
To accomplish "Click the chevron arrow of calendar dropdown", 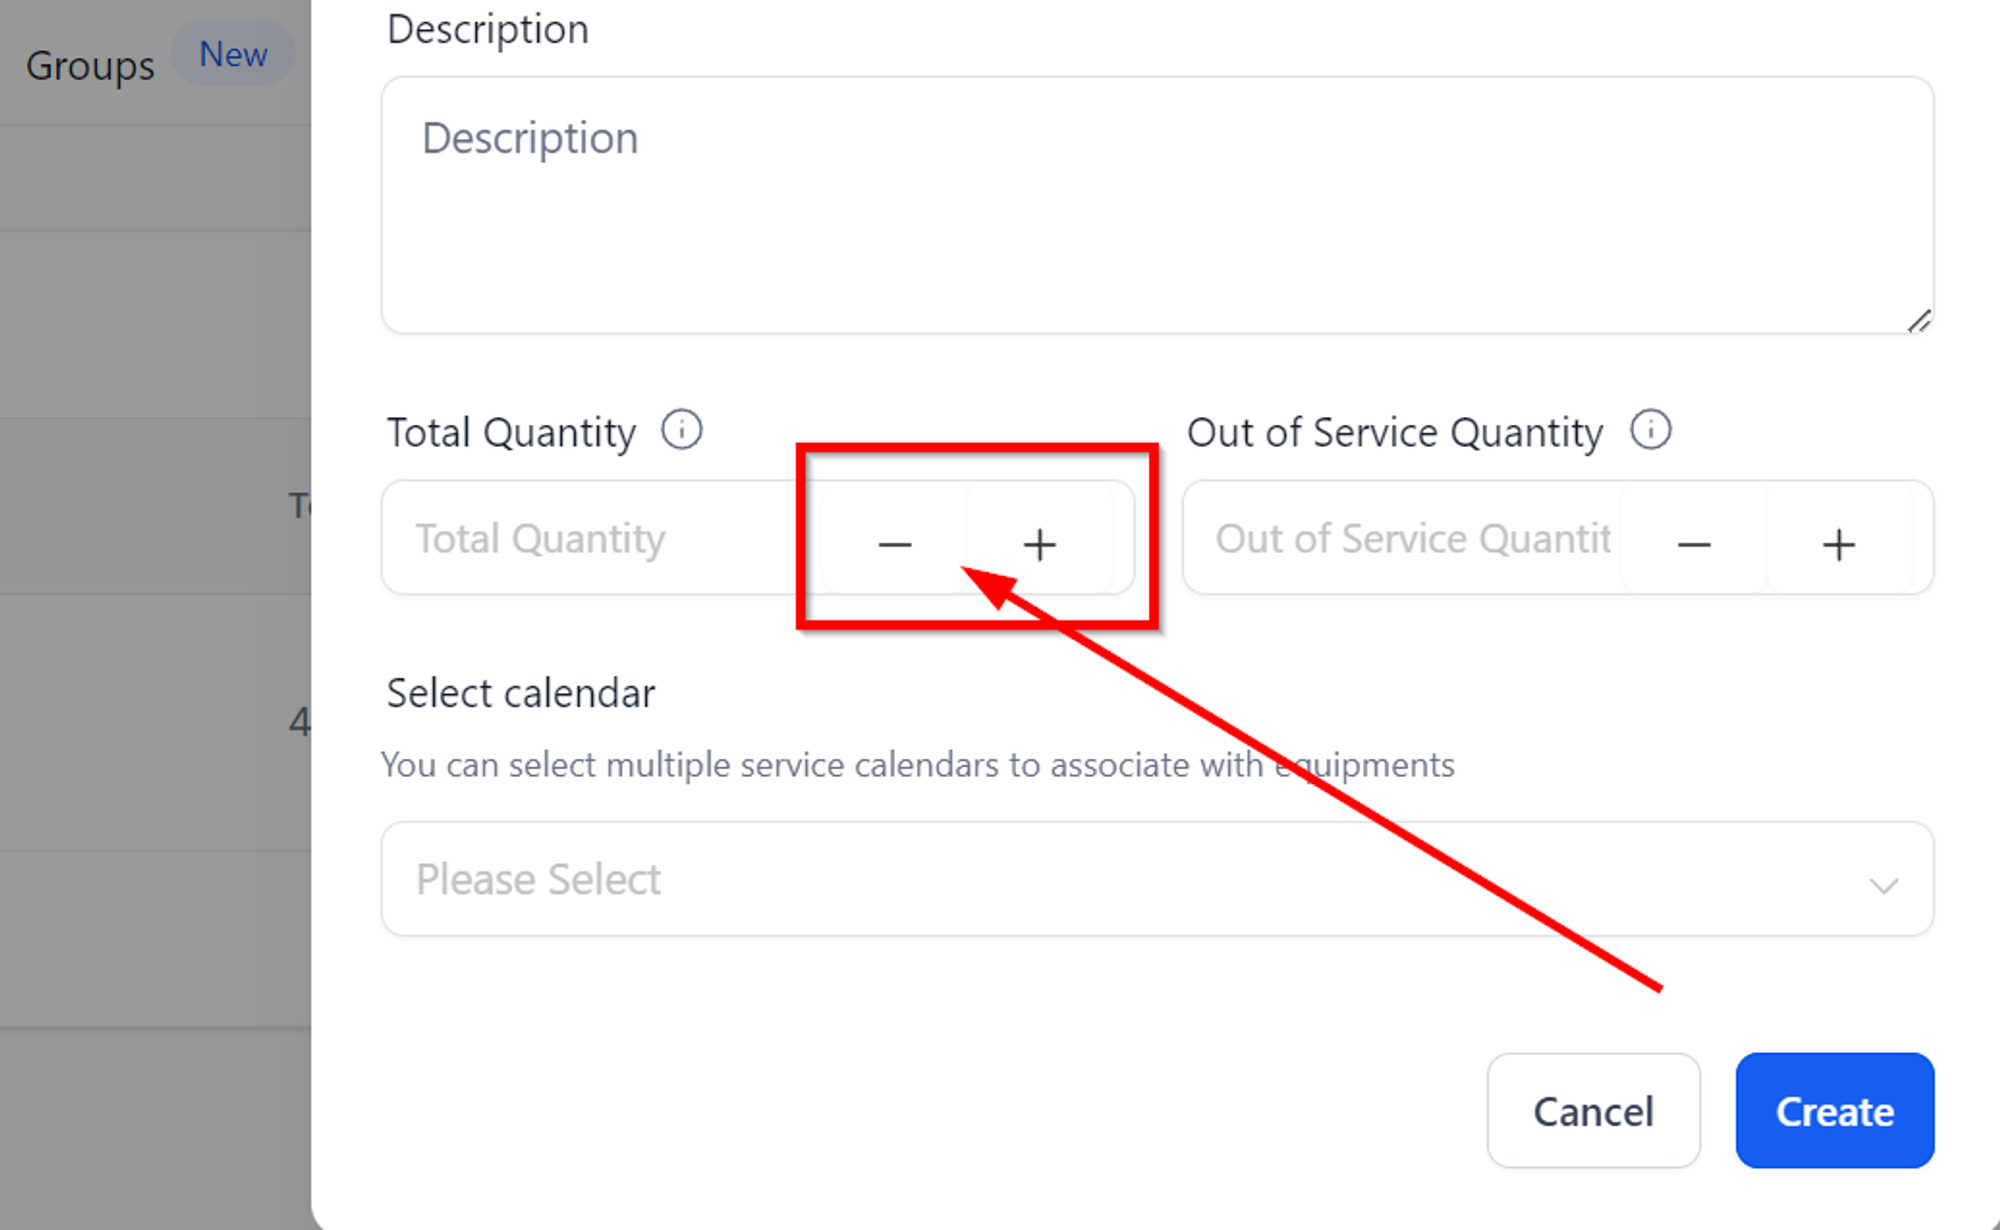I will [x=1883, y=885].
